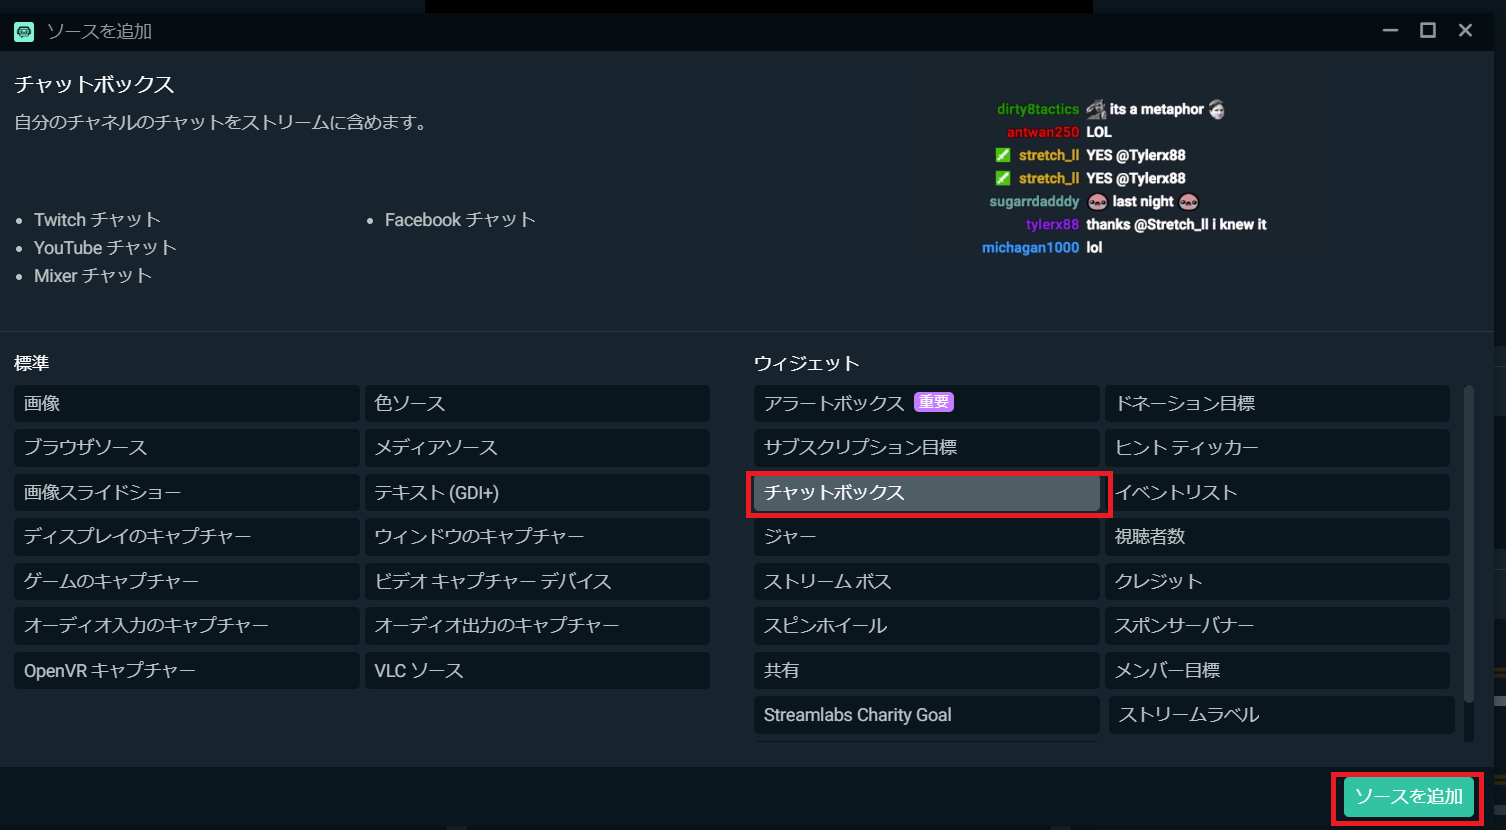The width and height of the screenshot is (1506, 830).
Task: Select the 色ソース source
Action: coord(537,403)
